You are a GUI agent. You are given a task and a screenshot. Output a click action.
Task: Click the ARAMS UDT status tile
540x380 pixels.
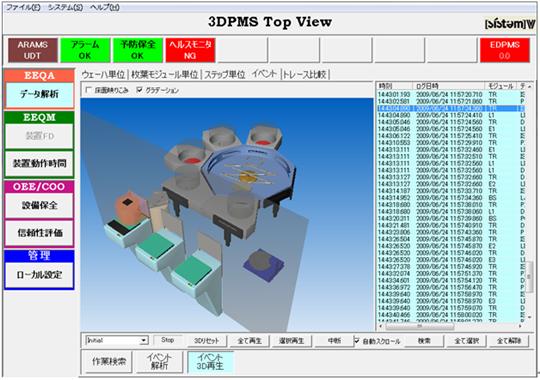[x=33, y=50]
